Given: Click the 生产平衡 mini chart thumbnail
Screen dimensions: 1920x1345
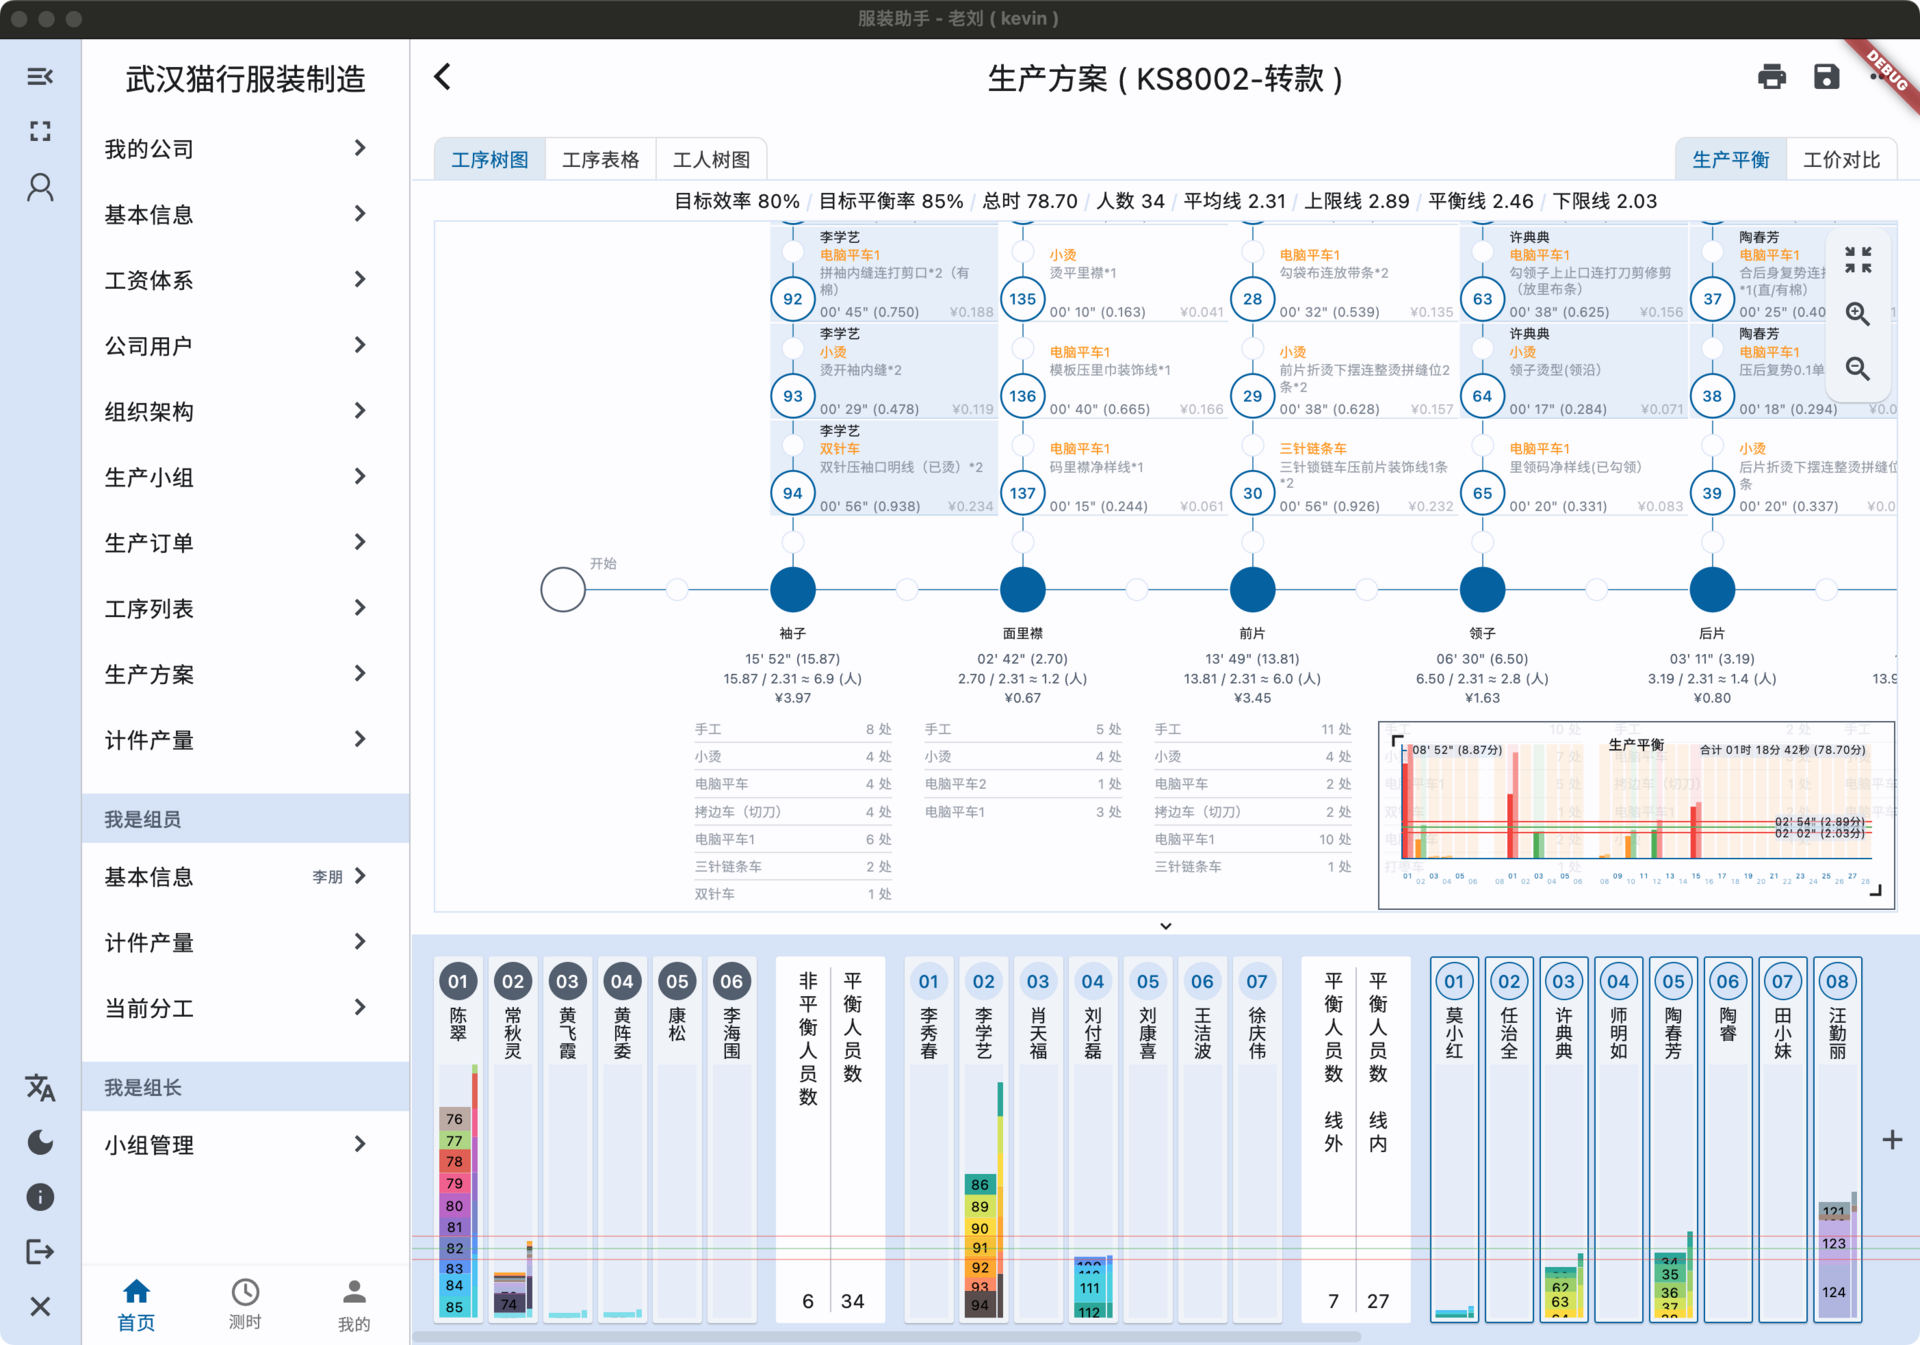Looking at the screenshot, I should [1636, 815].
